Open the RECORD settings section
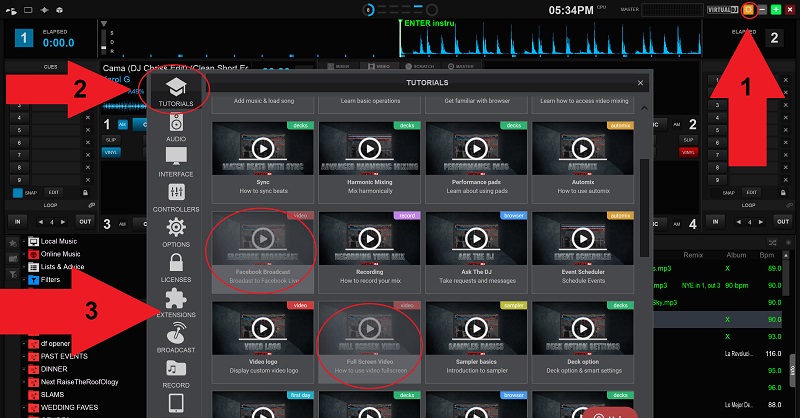Viewport: 800px width, 418px height. pos(176,374)
